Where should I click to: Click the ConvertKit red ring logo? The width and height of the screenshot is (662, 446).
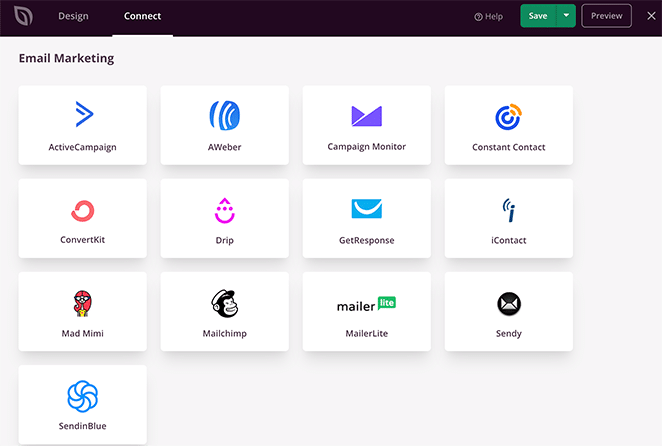(83, 211)
